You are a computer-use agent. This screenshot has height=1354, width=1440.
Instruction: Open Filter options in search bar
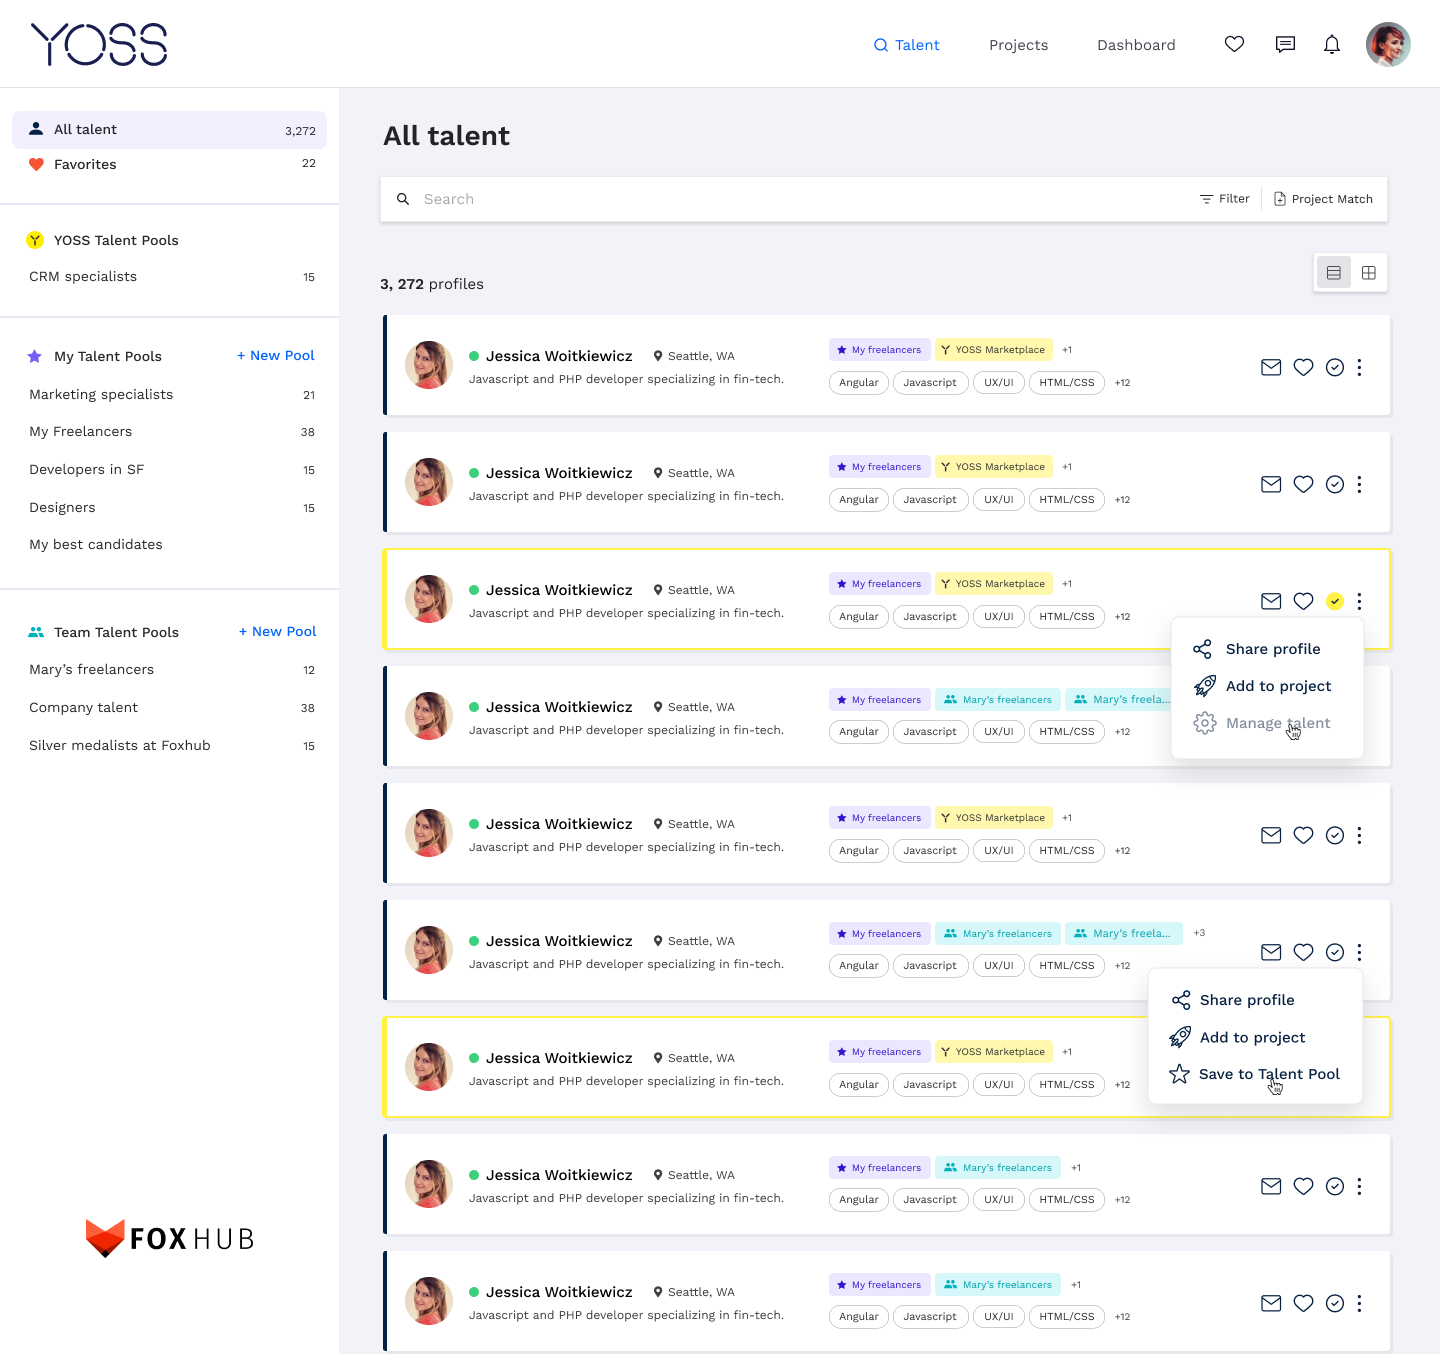(x=1225, y=199)
